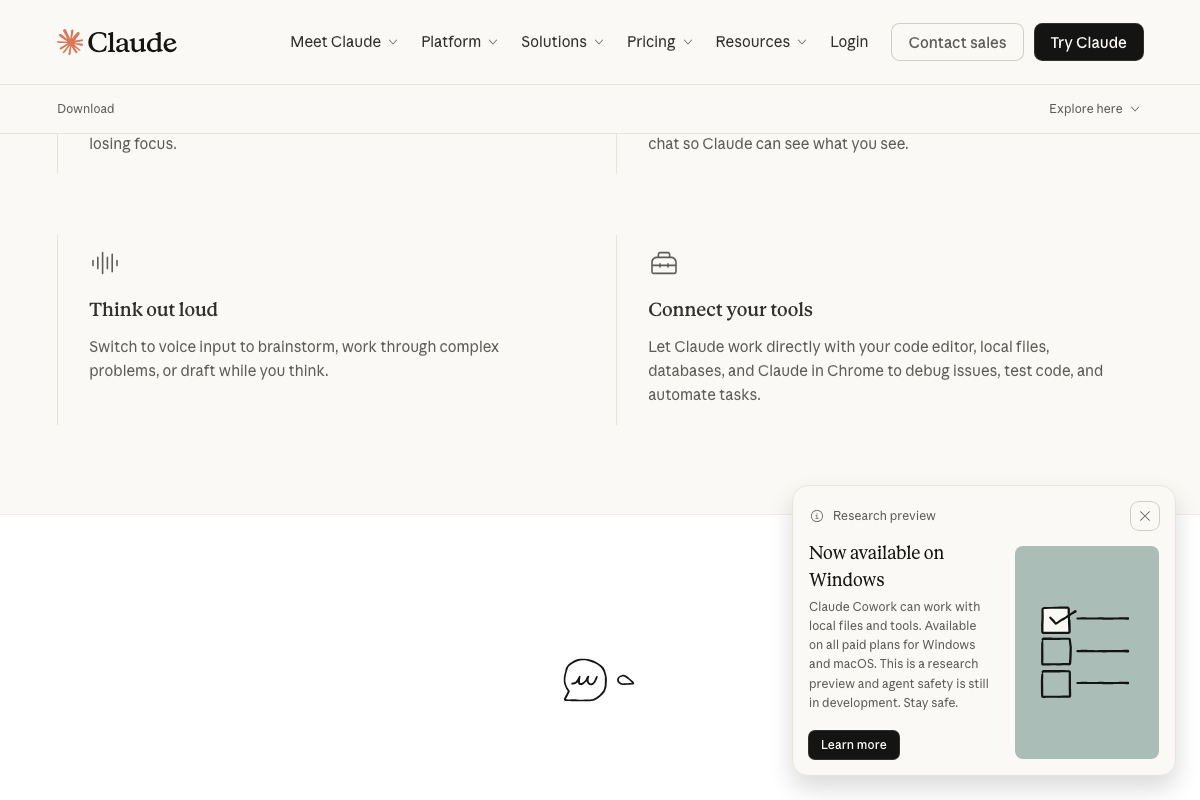
Task: Click the Contact sales button
Action: click(x=957, y=42)
